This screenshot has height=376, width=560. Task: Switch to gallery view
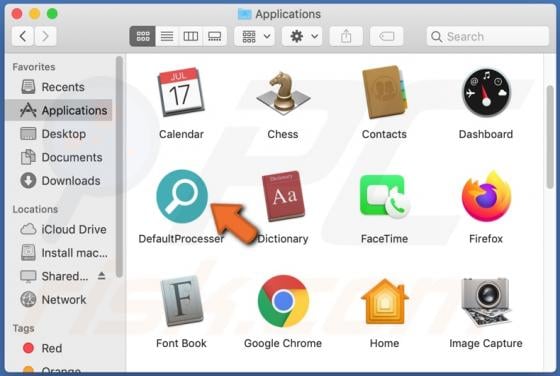pyautogui.click(x=215, y=36)
